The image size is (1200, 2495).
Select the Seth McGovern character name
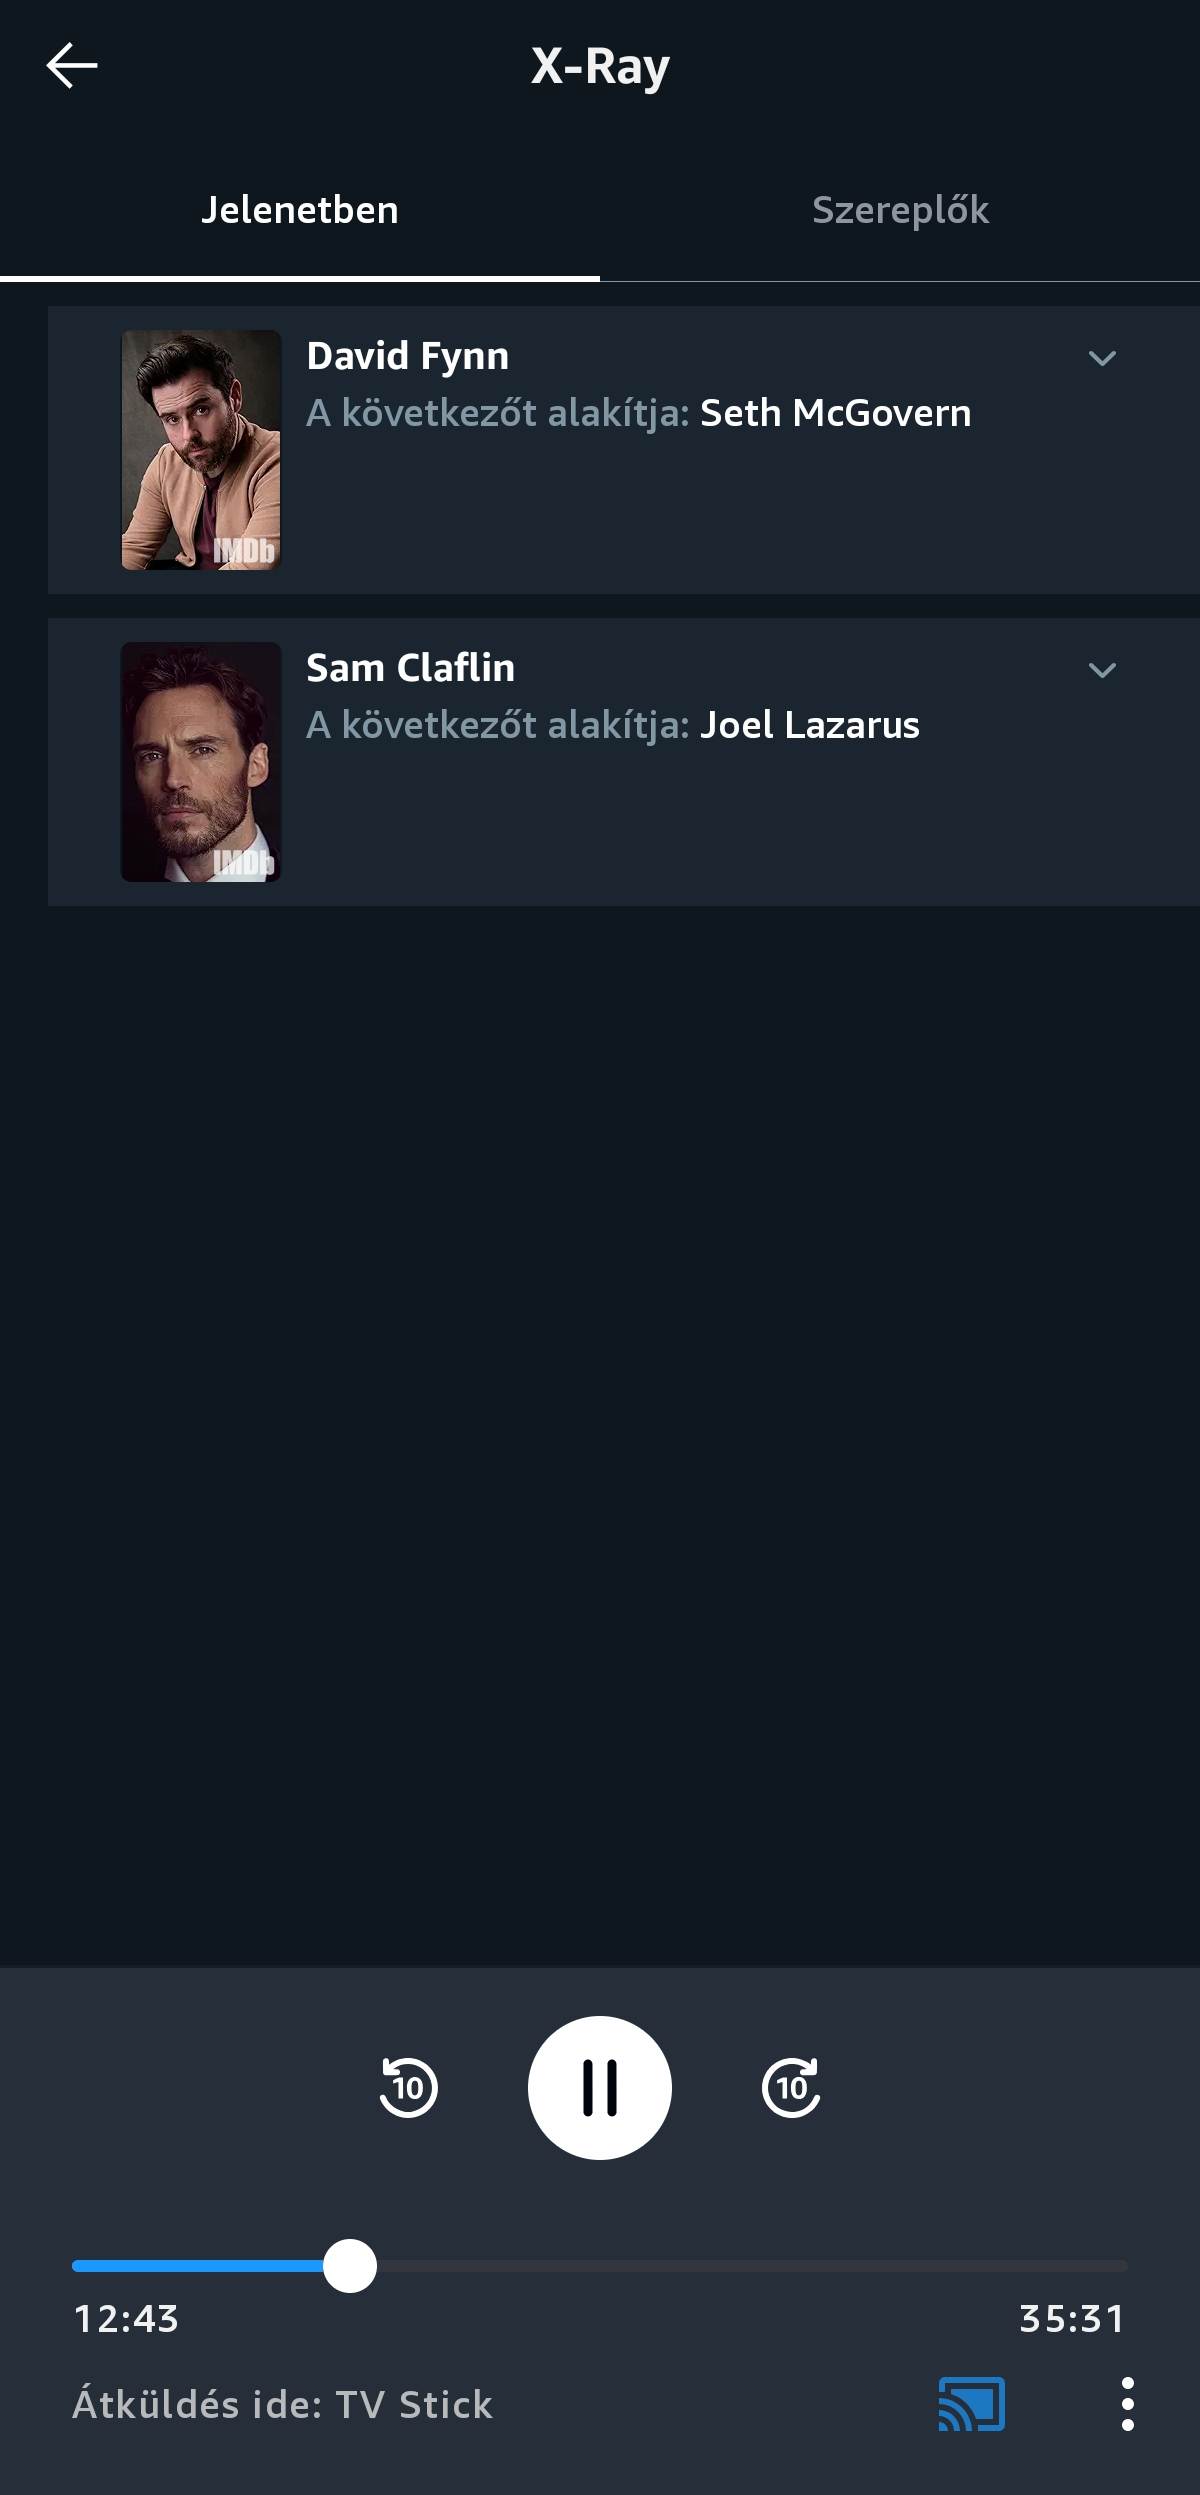[835, 413]
